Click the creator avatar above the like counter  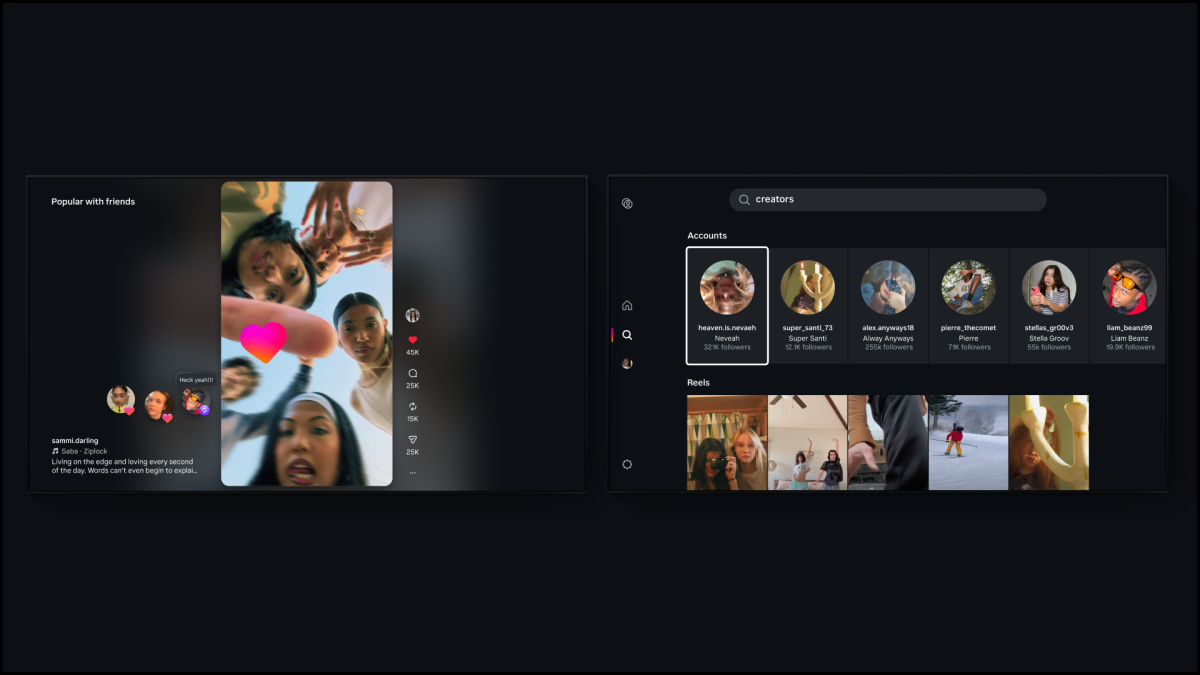412,313
